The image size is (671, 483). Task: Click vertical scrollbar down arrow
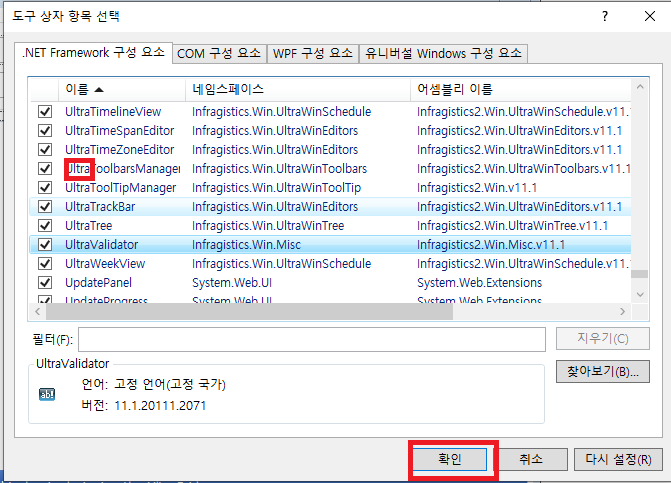click(x=640, y=294)
